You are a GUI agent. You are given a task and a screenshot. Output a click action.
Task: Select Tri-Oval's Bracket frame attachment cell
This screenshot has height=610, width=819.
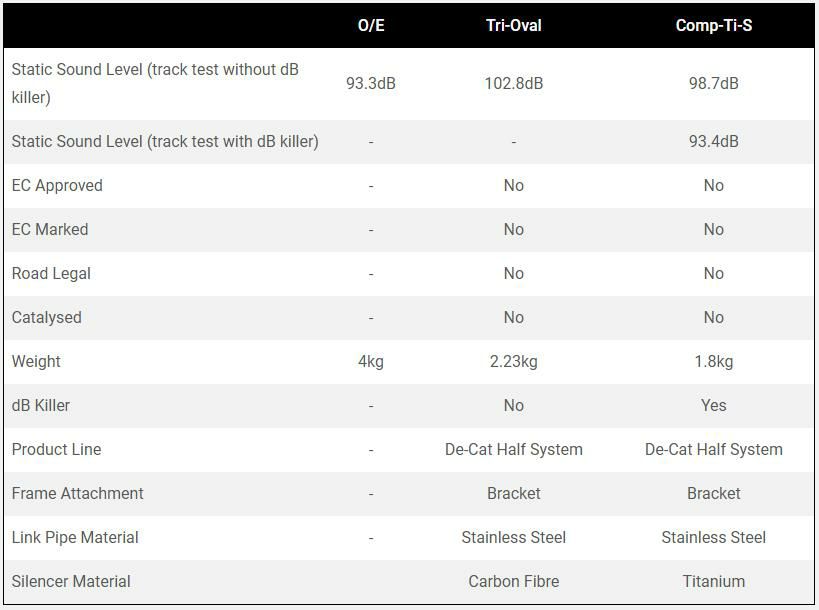[x=513, y=494]
